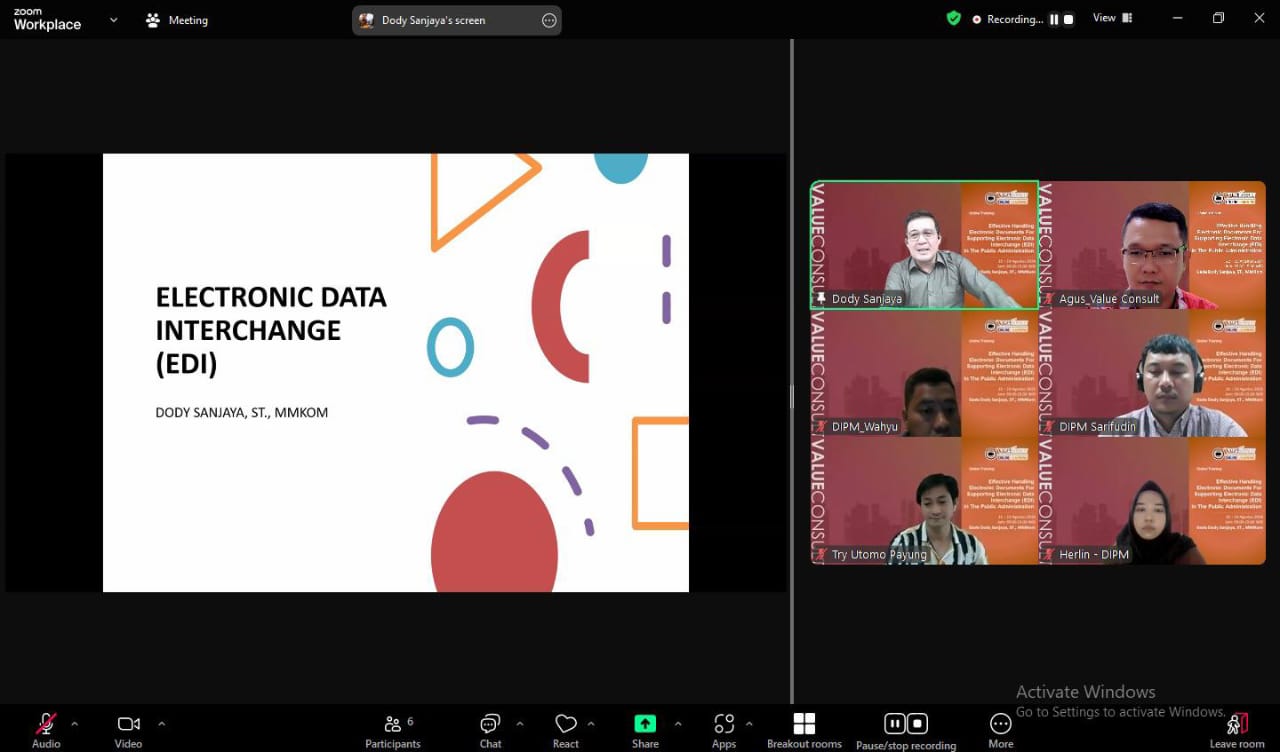Expand the audio options chevron
Image resolution: width=1280 pixels, height=752 pixels.
(x=74, y=723)
